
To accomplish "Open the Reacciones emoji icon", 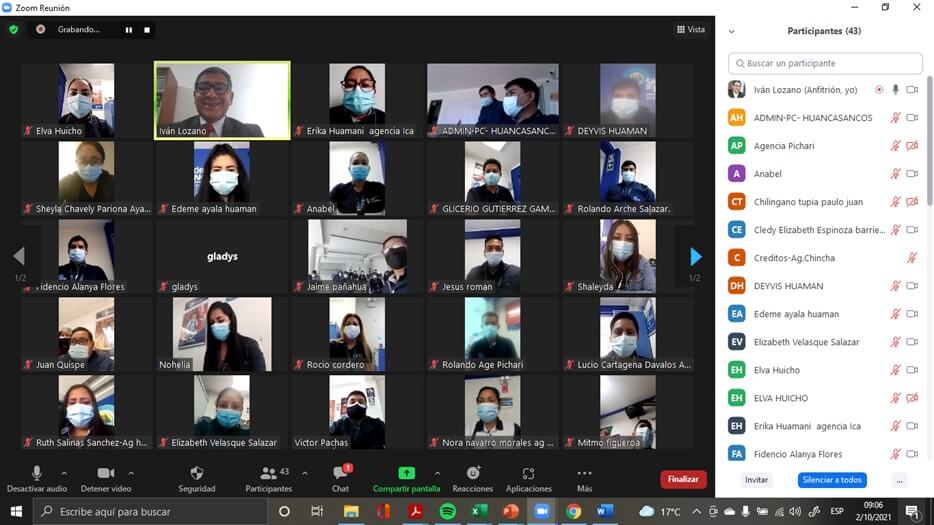I will tap(473, 473).
